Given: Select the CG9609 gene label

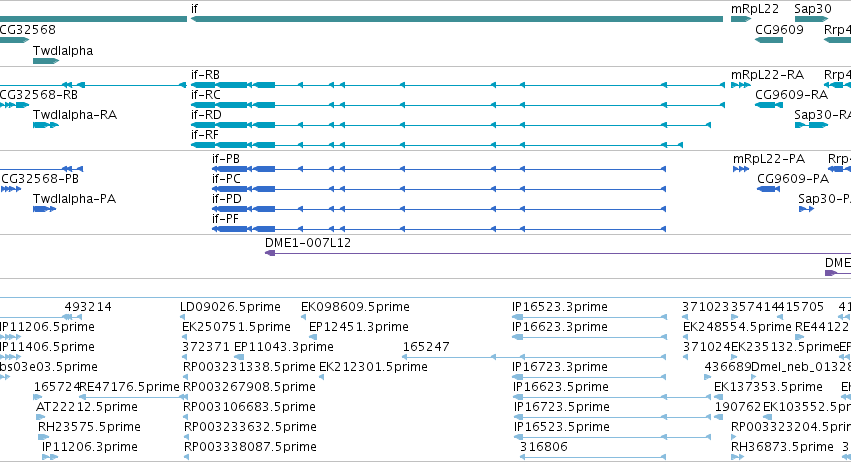Looking at the screenshot, I should [x=779, y=29].
